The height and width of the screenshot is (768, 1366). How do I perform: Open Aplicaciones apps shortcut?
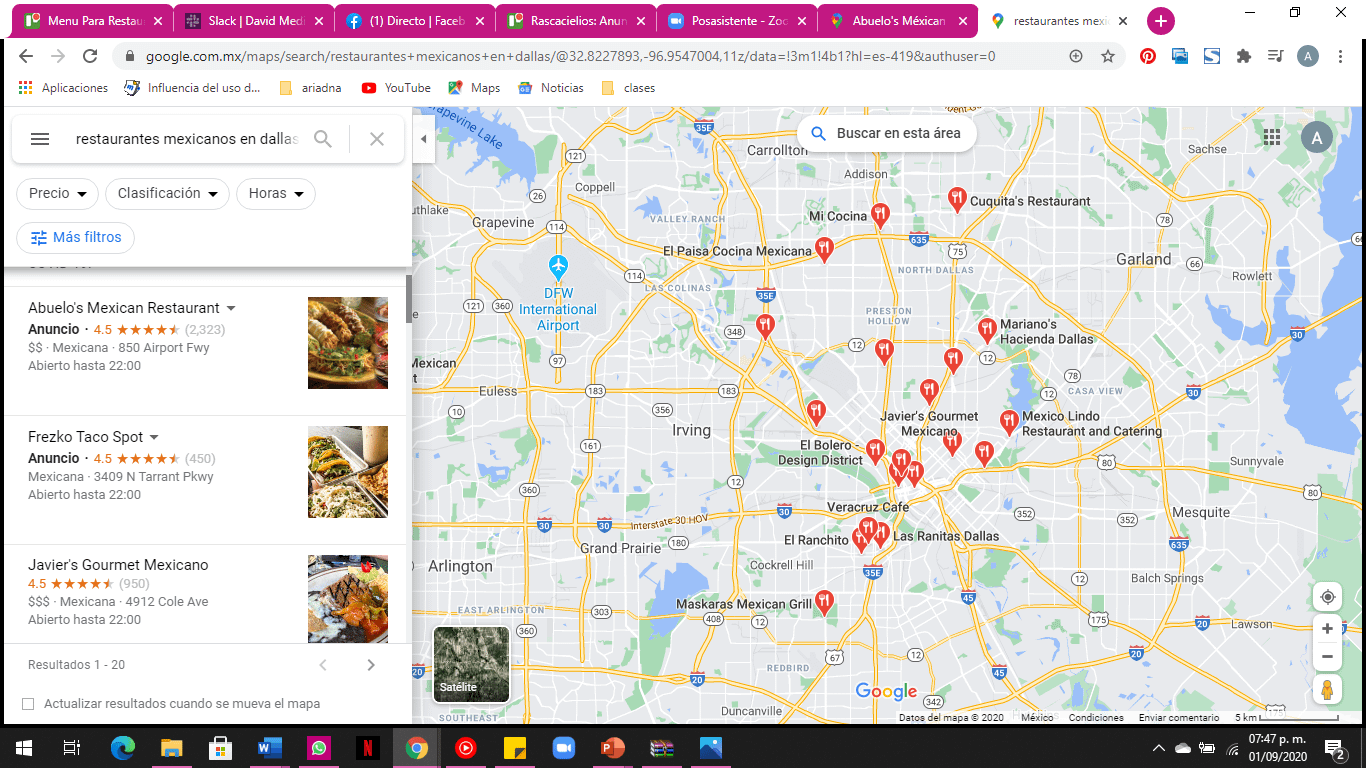[63, 88]
